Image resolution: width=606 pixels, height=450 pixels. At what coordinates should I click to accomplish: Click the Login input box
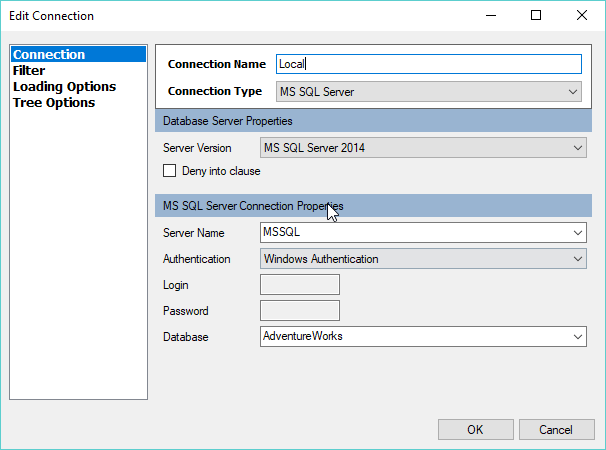pos(300,285)
